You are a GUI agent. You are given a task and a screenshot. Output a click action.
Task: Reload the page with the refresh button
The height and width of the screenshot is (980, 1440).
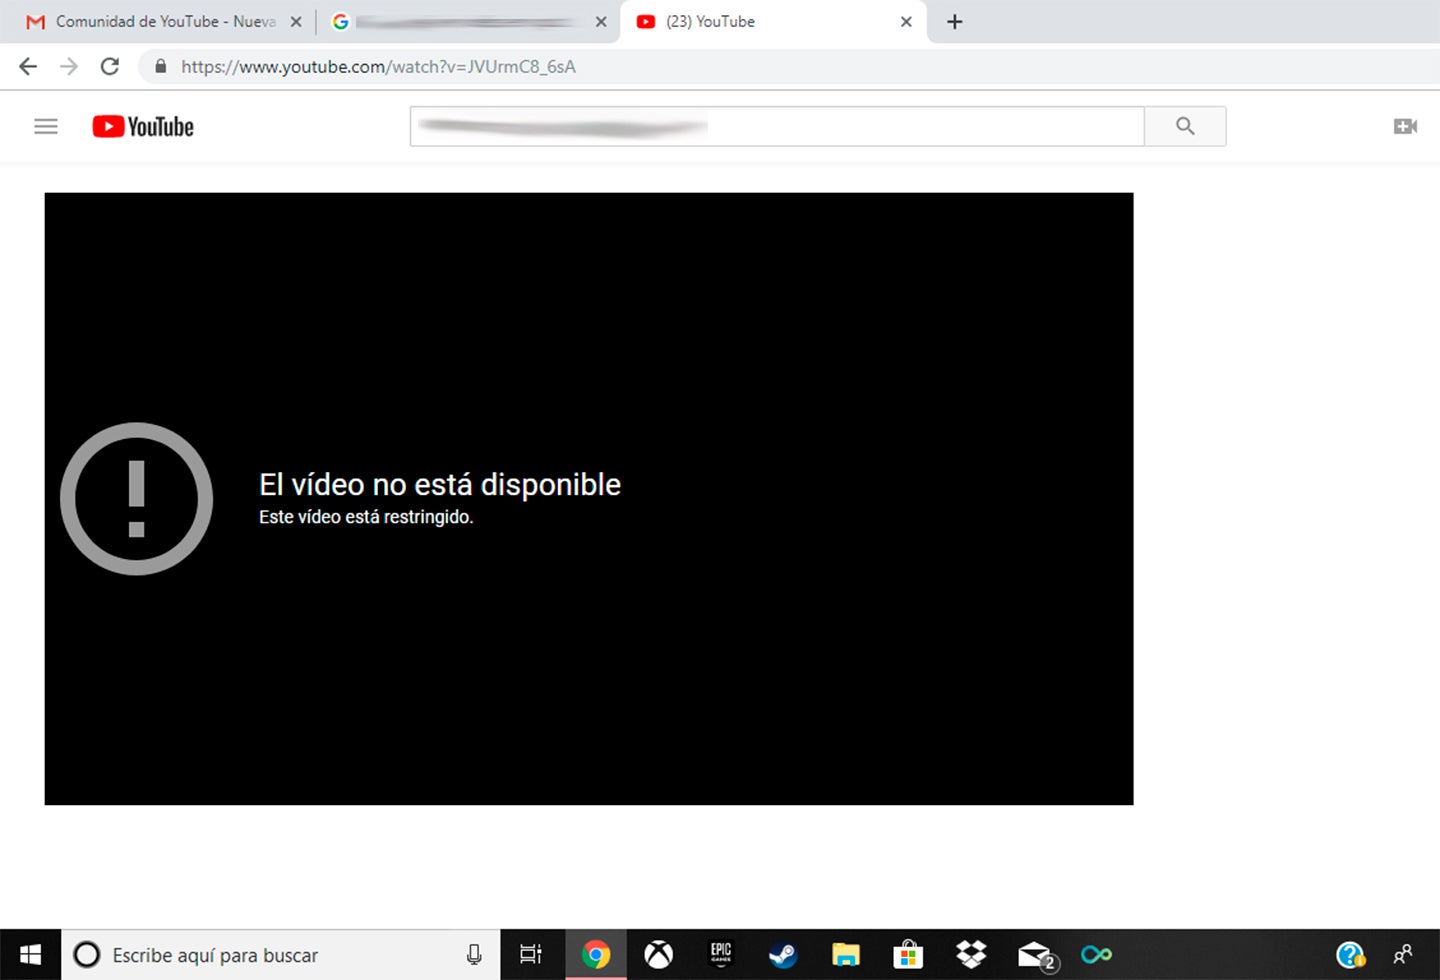(x=110, y=67)
